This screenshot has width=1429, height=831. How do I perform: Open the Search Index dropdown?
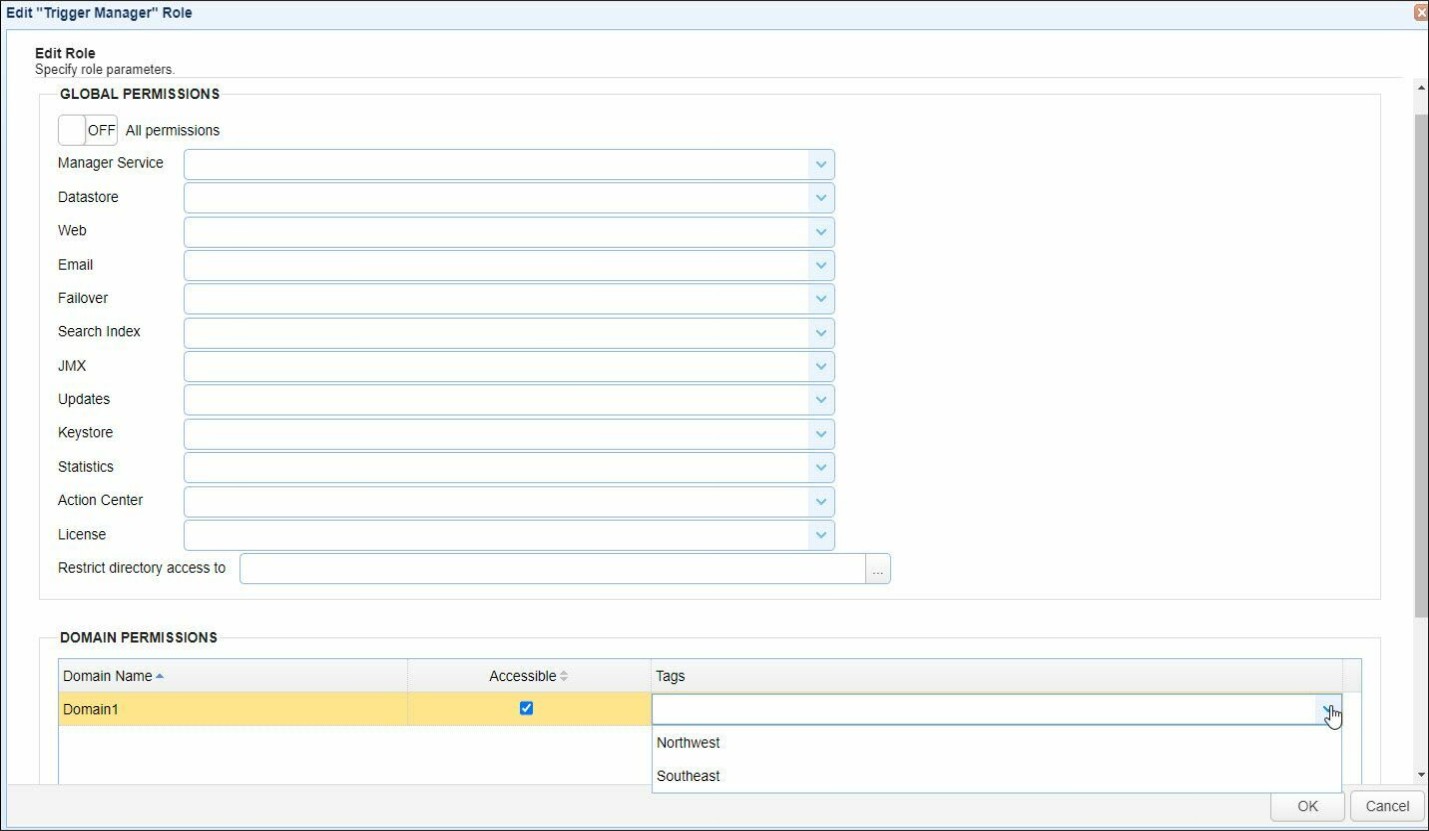pyautogui.click(x=820, y=333)
